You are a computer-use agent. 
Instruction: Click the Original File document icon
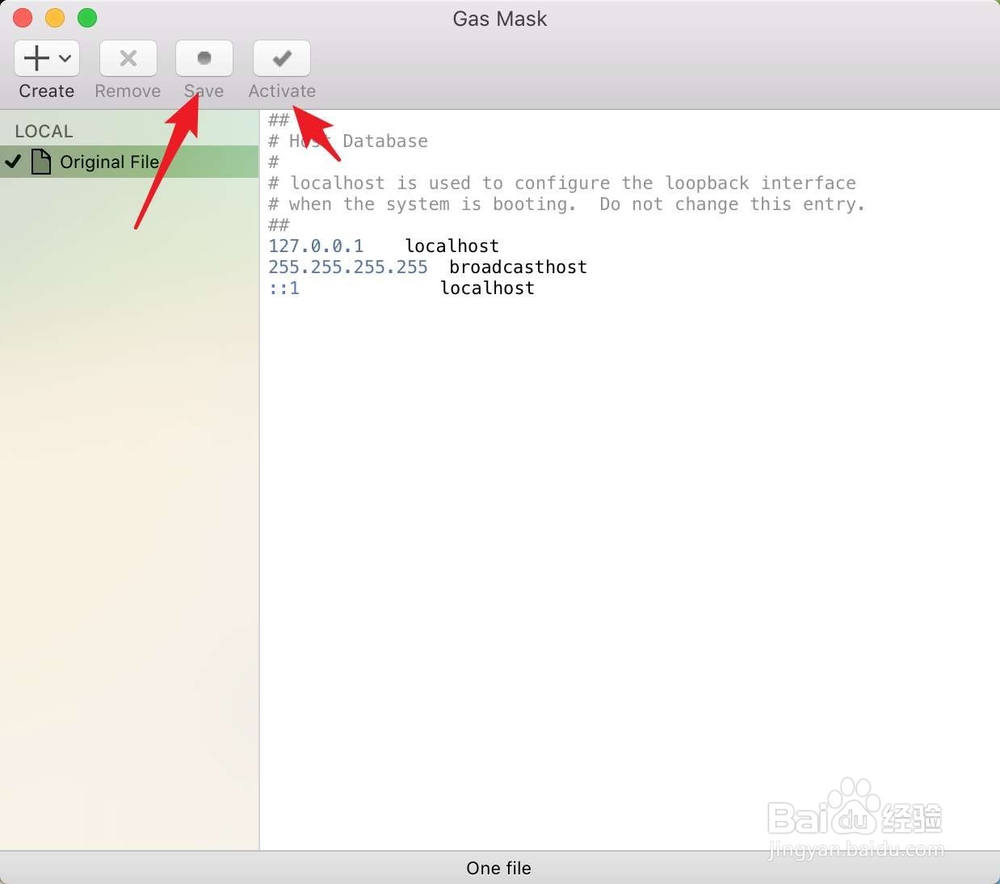pyautogui.click(x=41, y=161)
